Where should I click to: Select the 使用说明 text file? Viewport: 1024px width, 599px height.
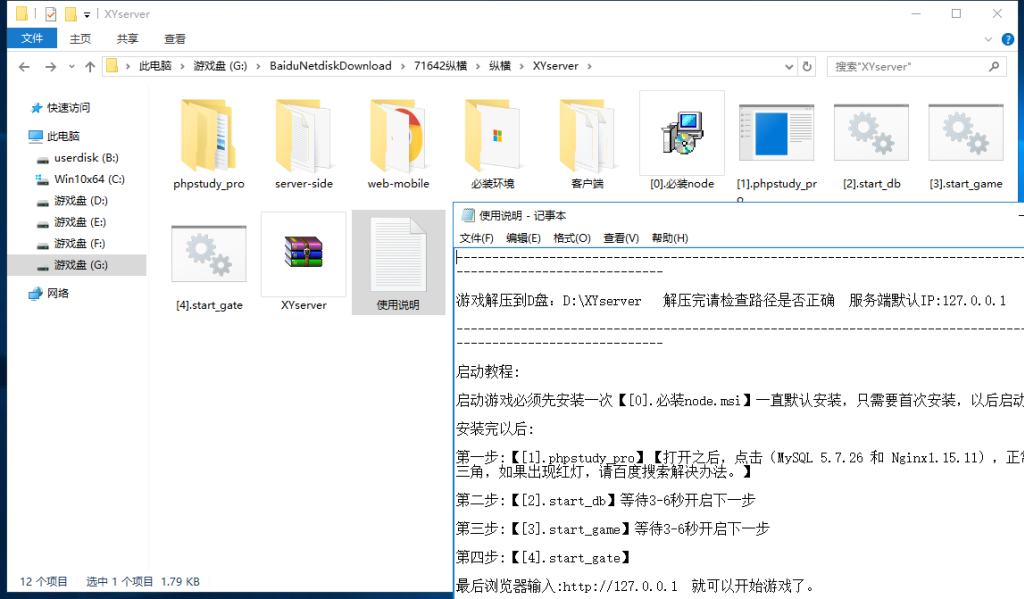(398, 263)
